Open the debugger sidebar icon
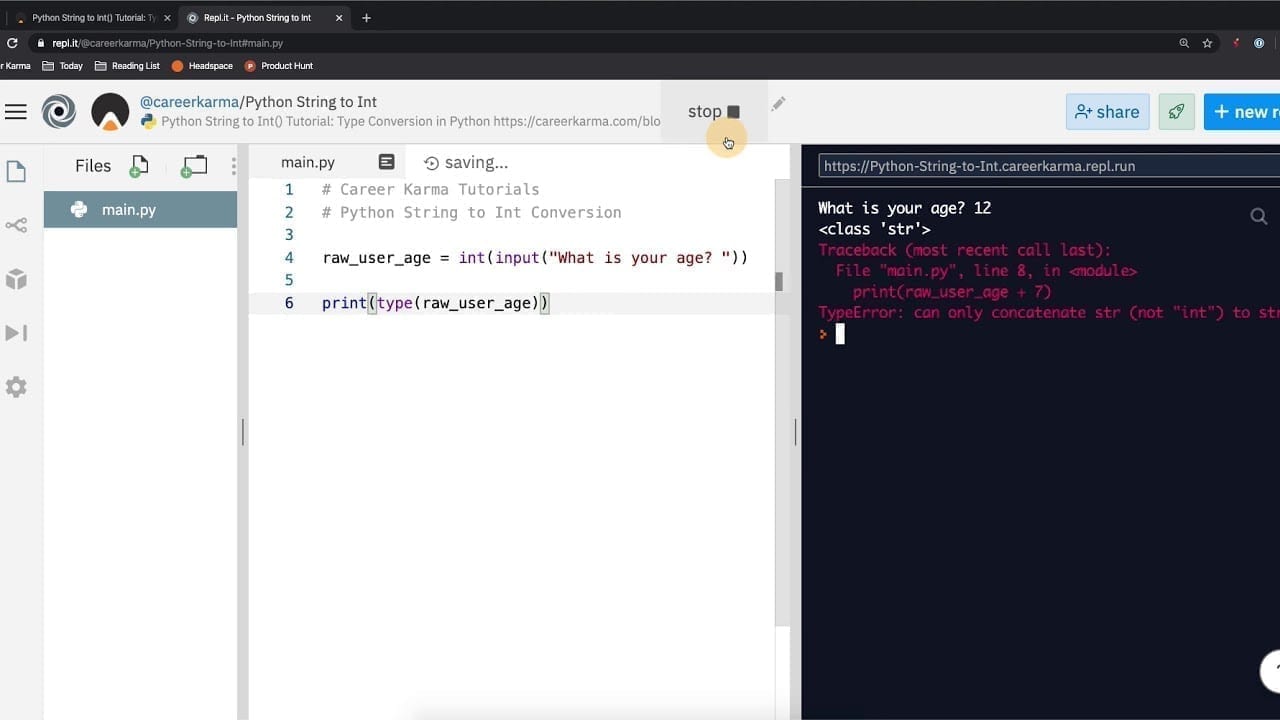The width and height of the screenshot is (1280, 720). click(16, 333)
